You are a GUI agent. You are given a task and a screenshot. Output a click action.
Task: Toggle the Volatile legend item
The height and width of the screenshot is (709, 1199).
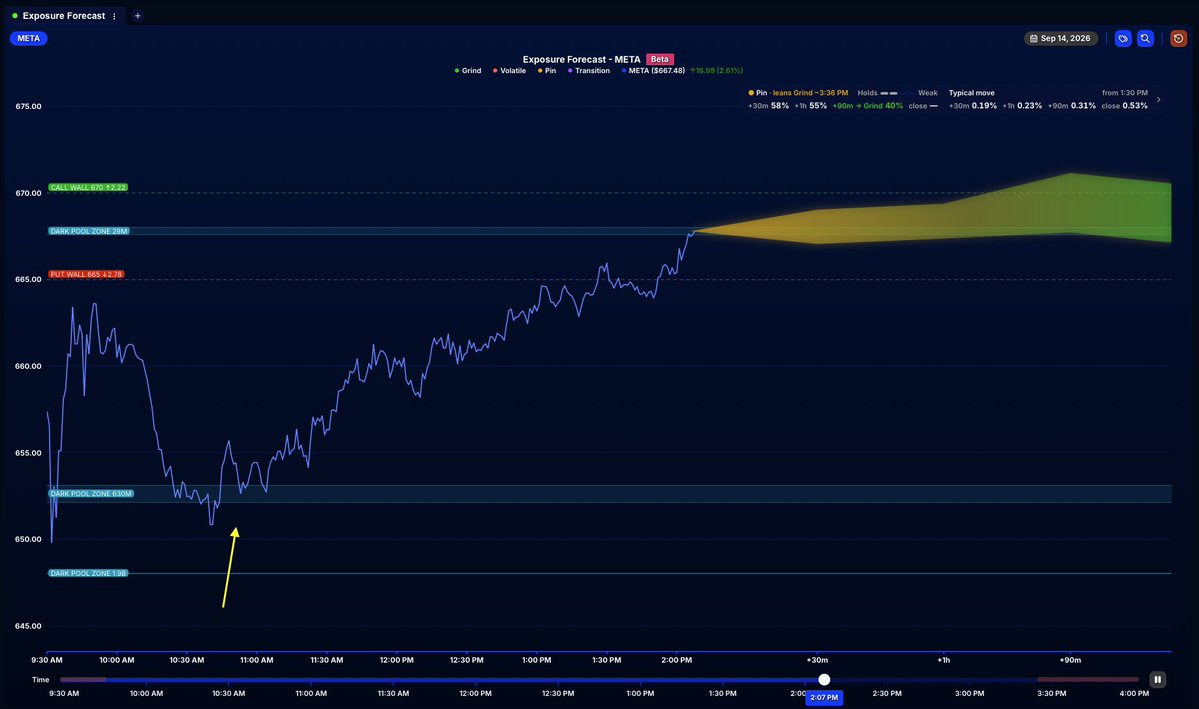509,70
